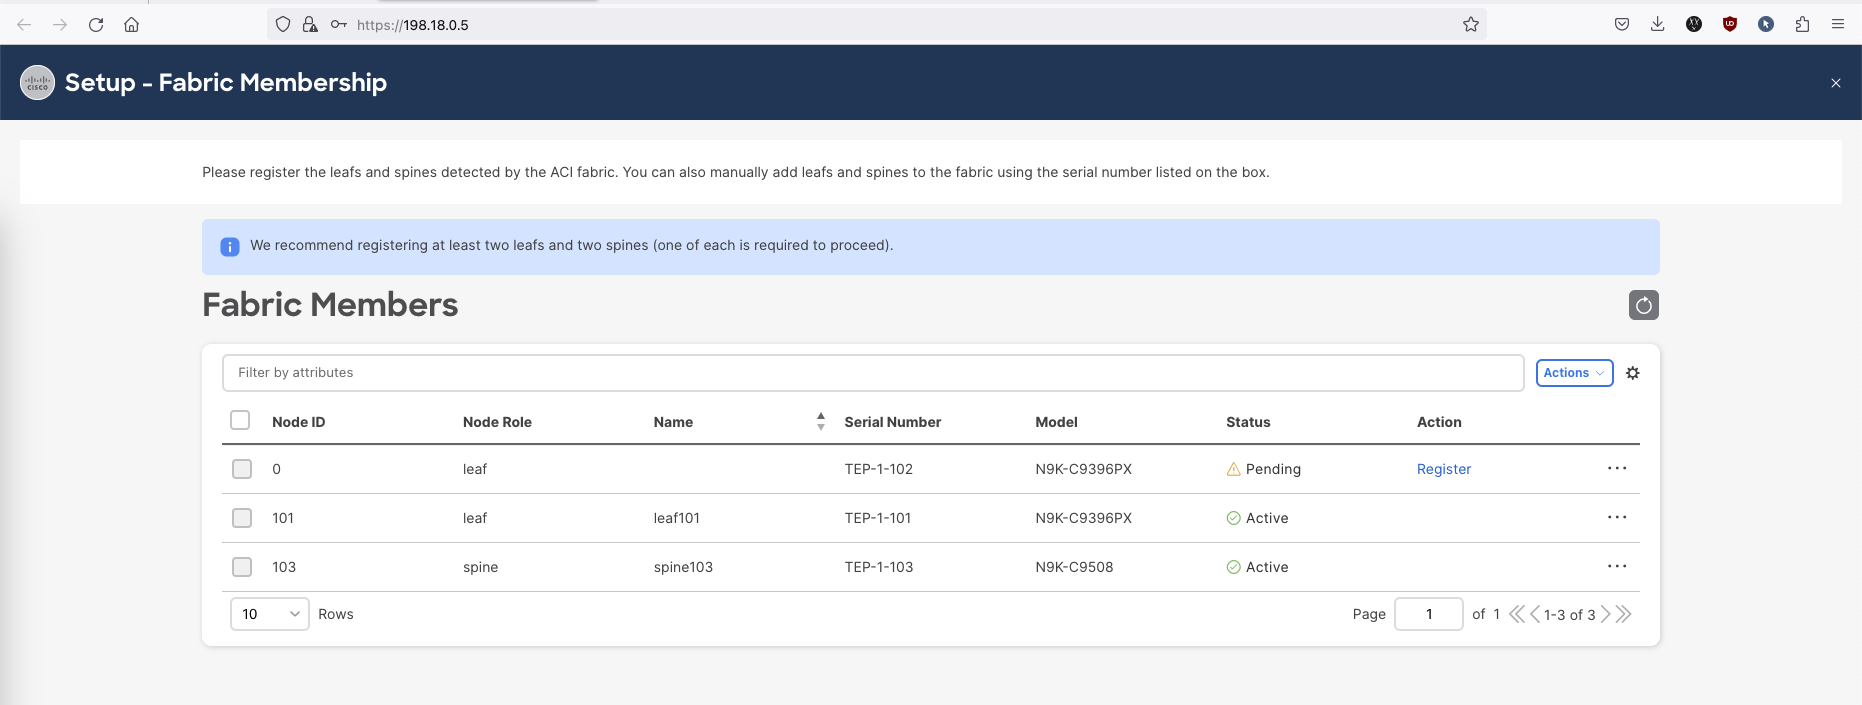This screenshot has height=705, width=1862.
Task: Open table settings gear icon
Action: (x=1632, y=373)
